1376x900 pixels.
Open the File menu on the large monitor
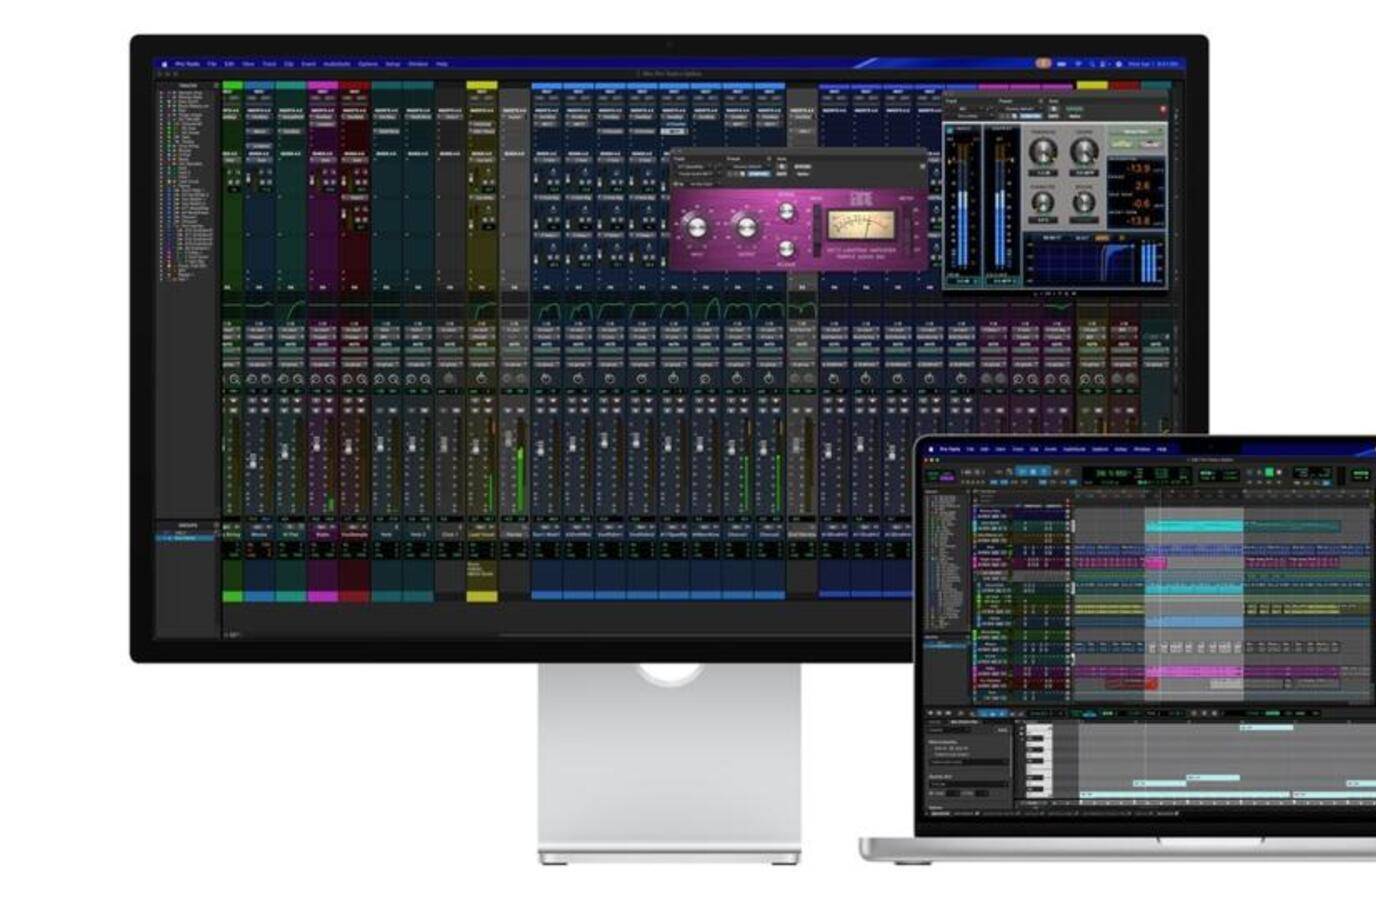coord(212,64)
